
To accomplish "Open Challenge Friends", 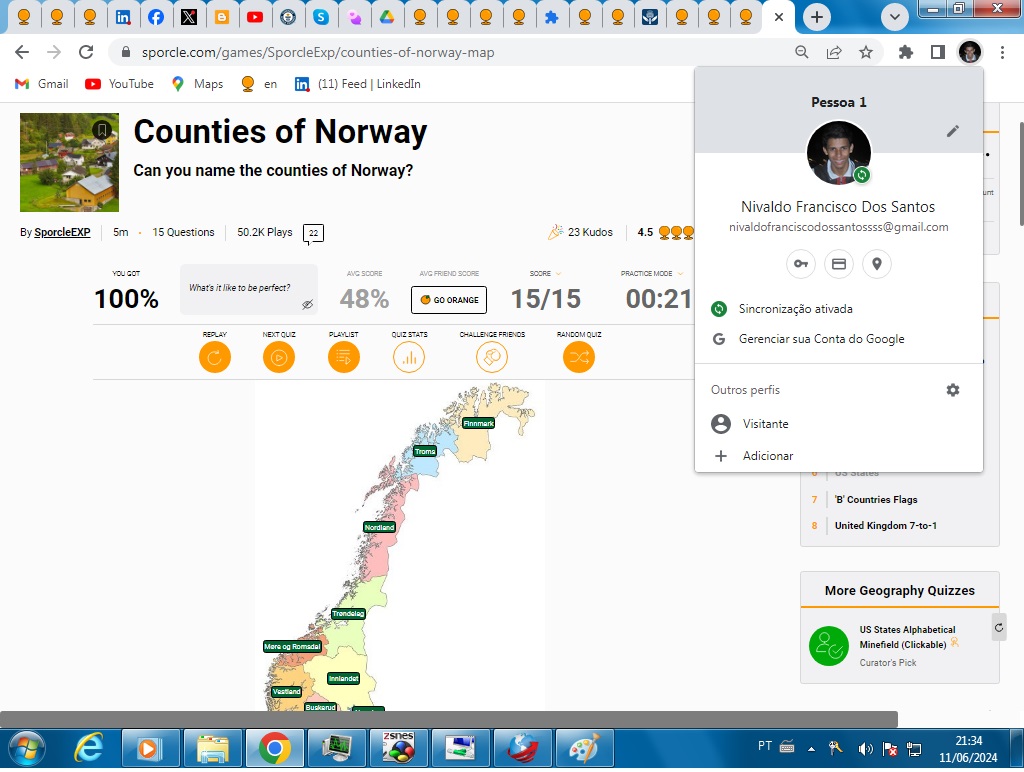I will point(491,356).
